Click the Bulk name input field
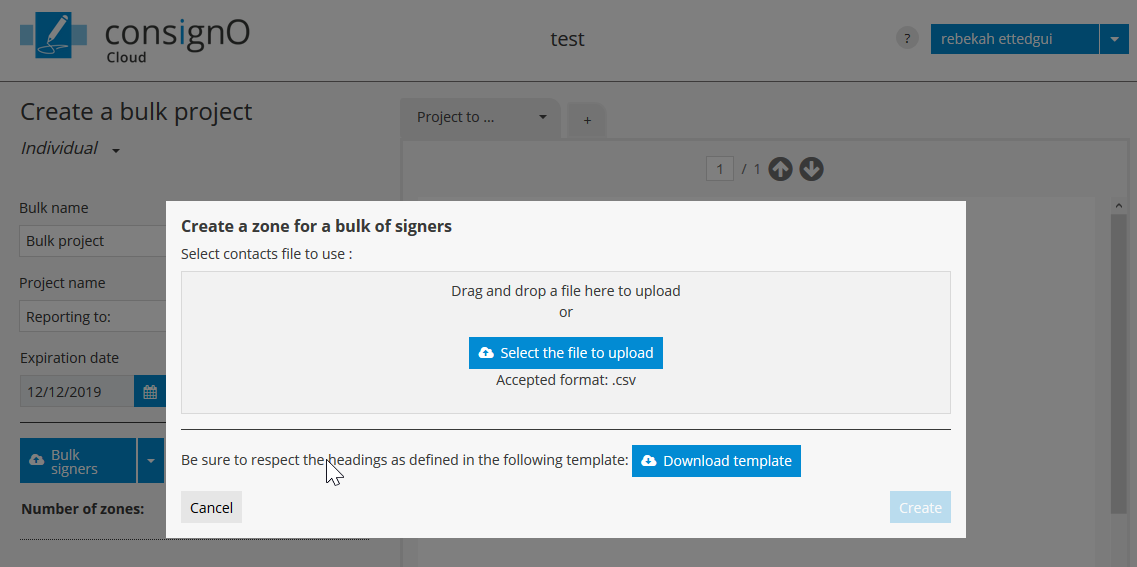Screen dimensions: 1137x567 click(93, 241)
